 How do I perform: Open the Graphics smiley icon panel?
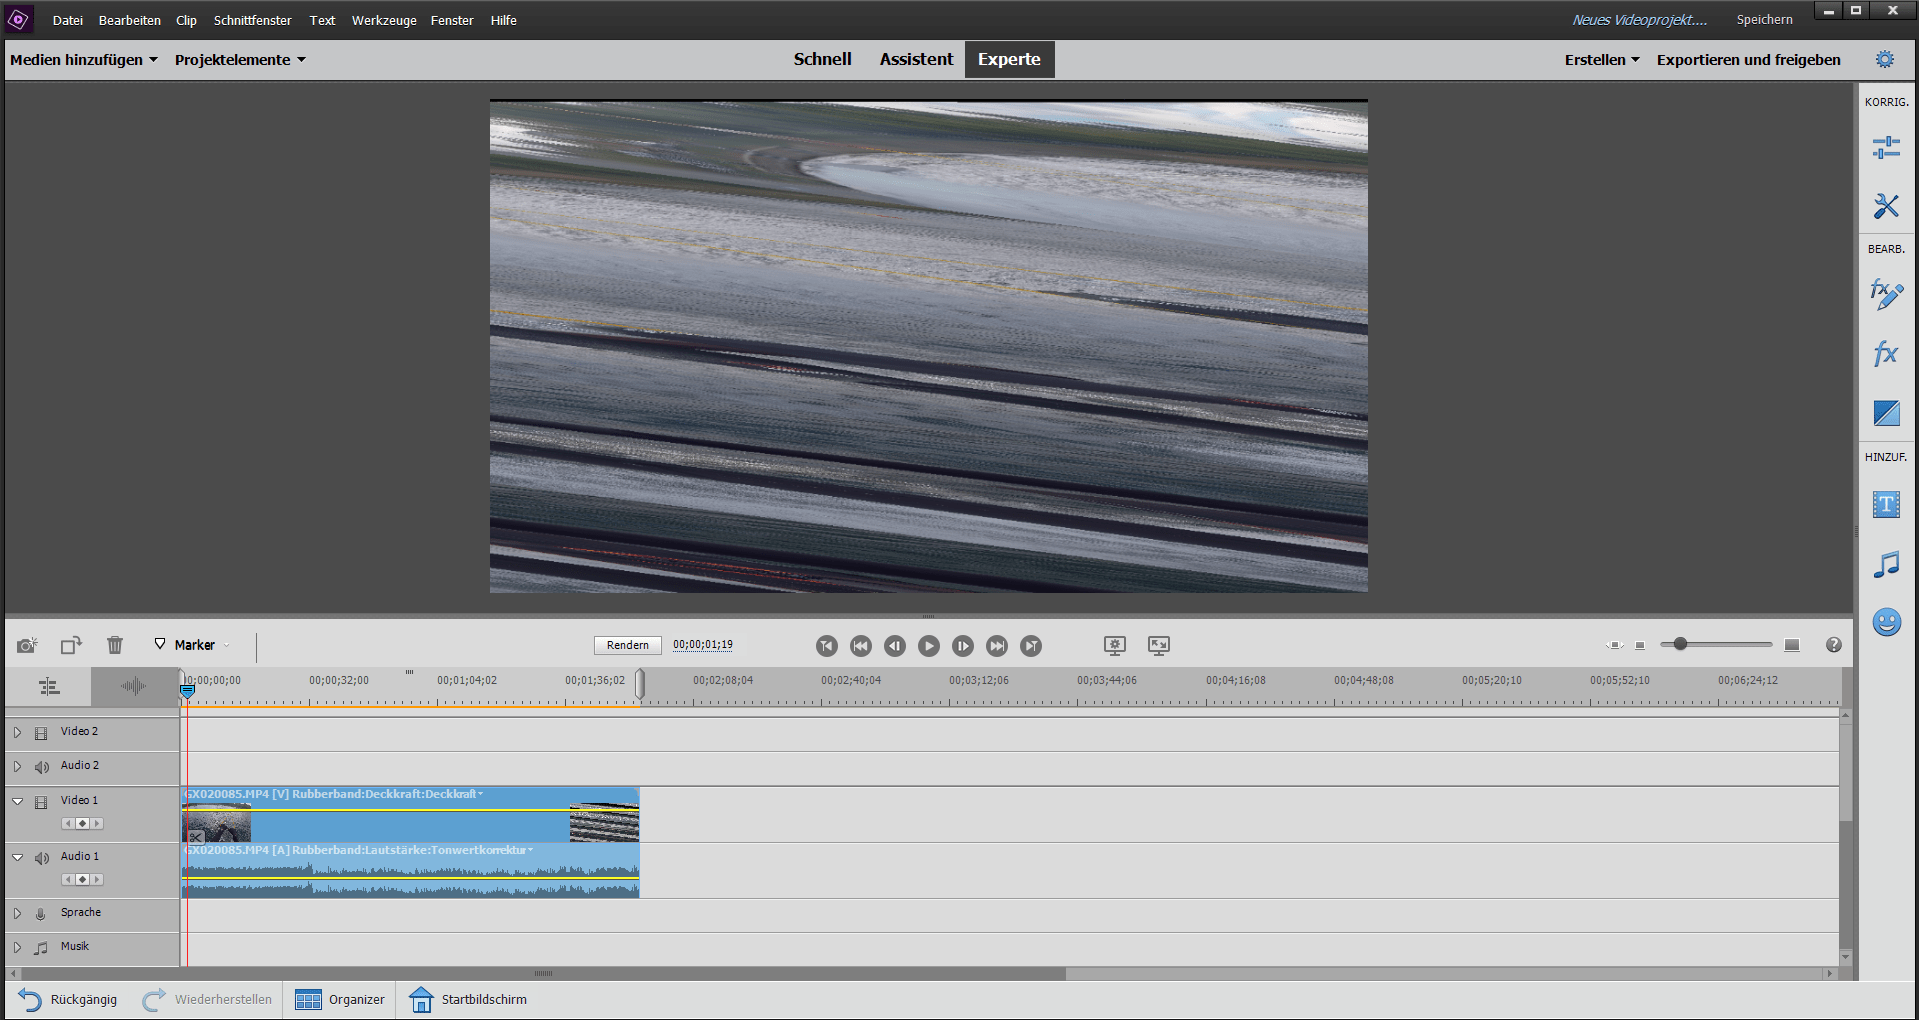[x=1886, y=622]
